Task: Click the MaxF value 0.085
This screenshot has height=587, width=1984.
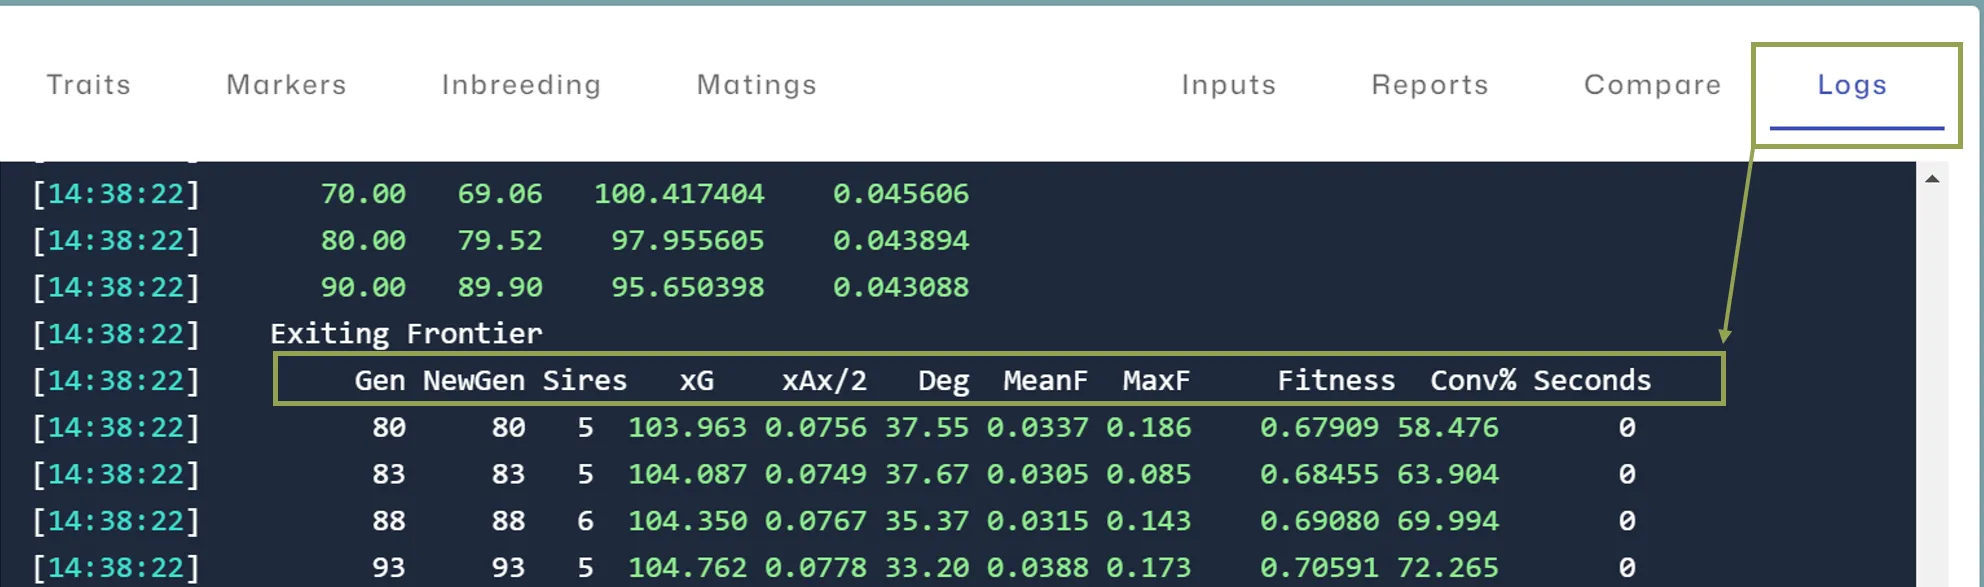Action: pos(1149,474)
